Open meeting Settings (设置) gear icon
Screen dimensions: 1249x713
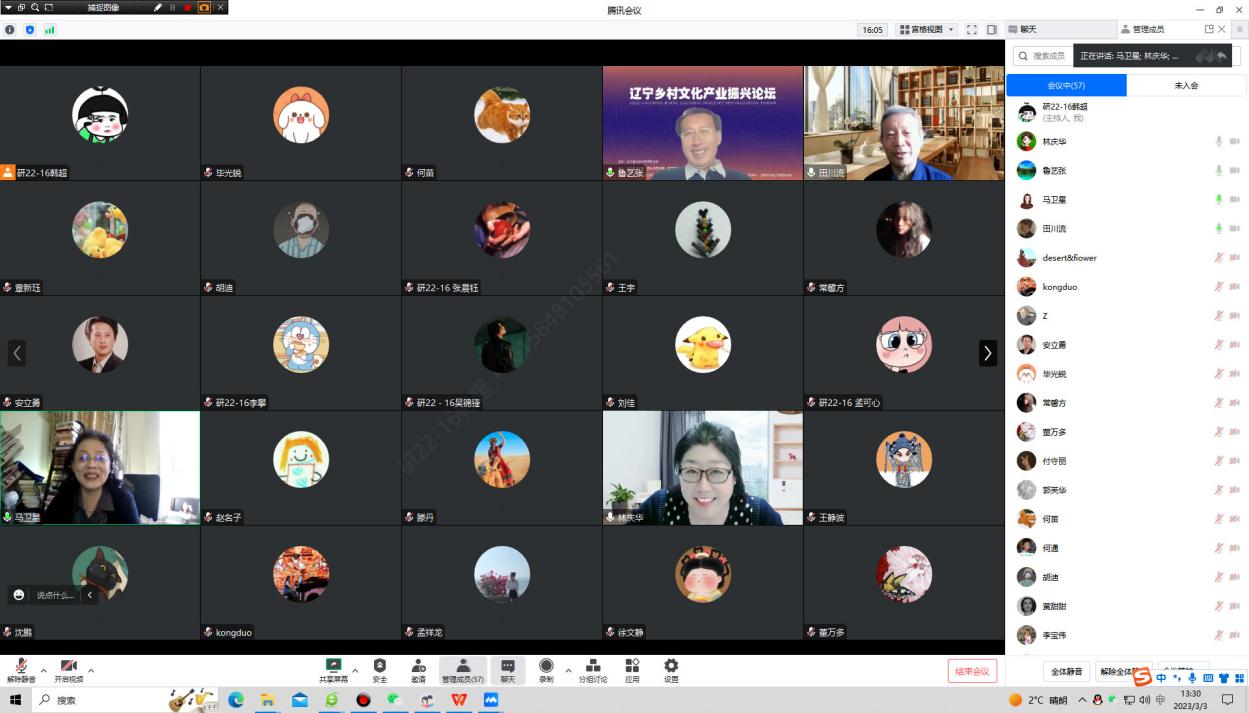coord(671,669)
